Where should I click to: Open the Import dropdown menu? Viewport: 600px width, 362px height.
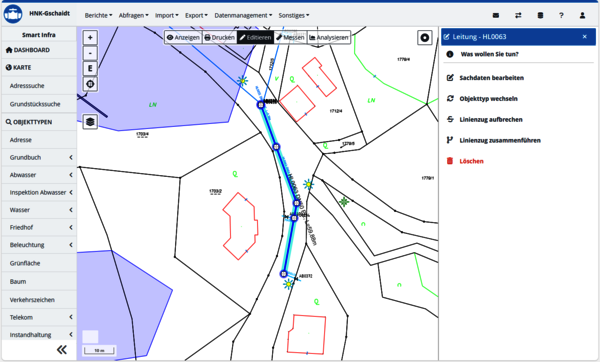coord(166,15)
